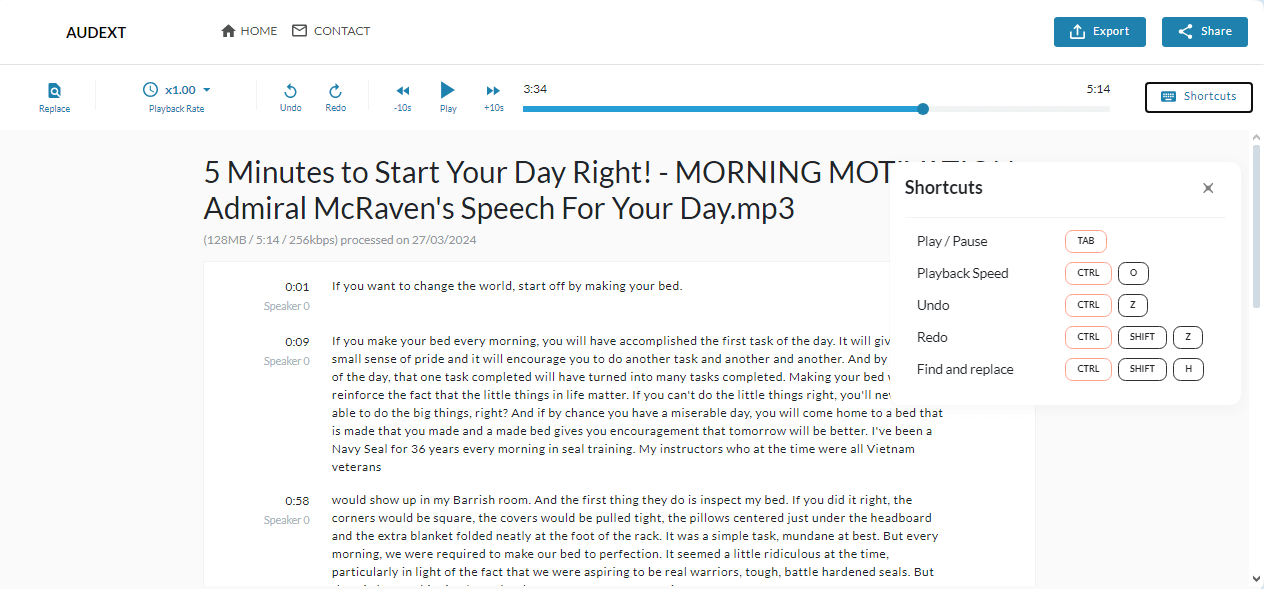
Task: Toggle the Shortcuts panel button
Action: coord(1198,97)
